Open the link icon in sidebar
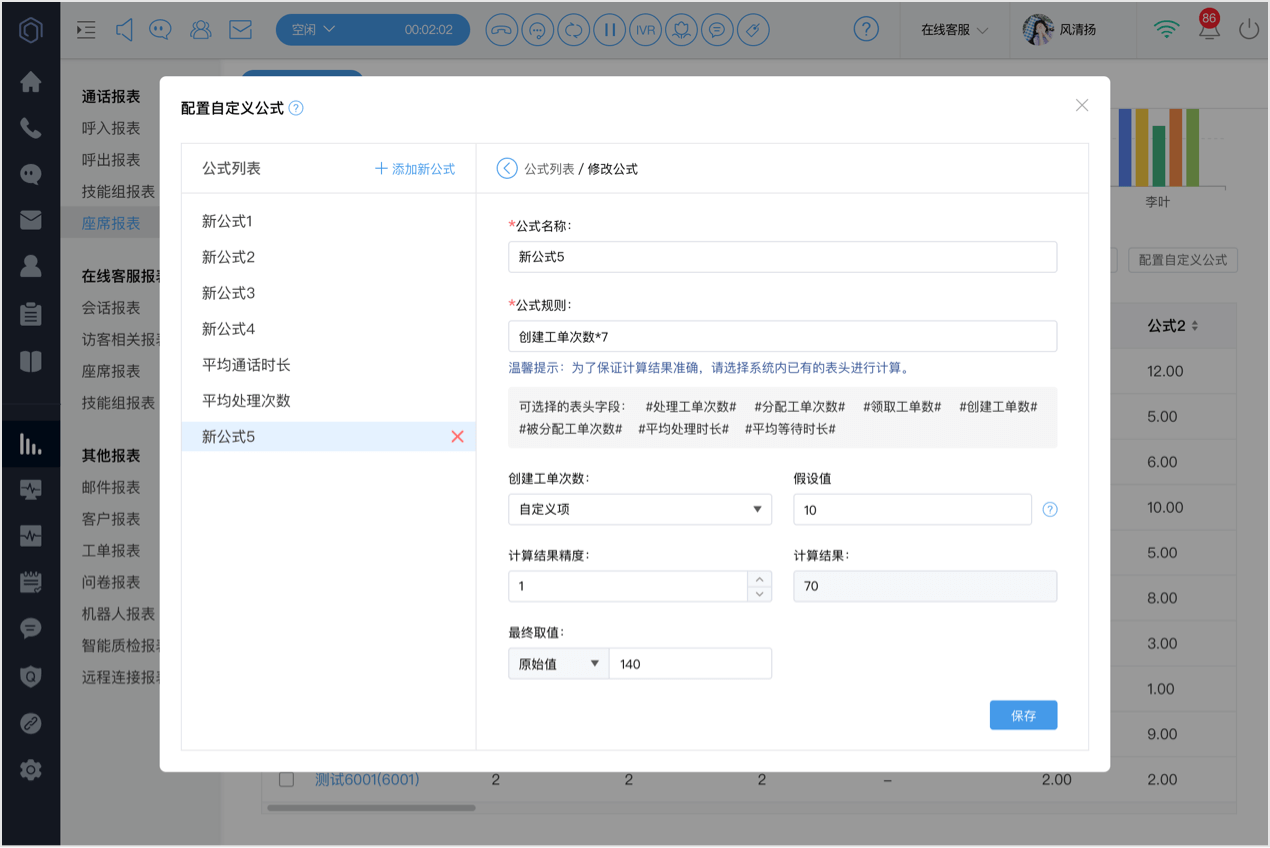 [x=30, y=723]
